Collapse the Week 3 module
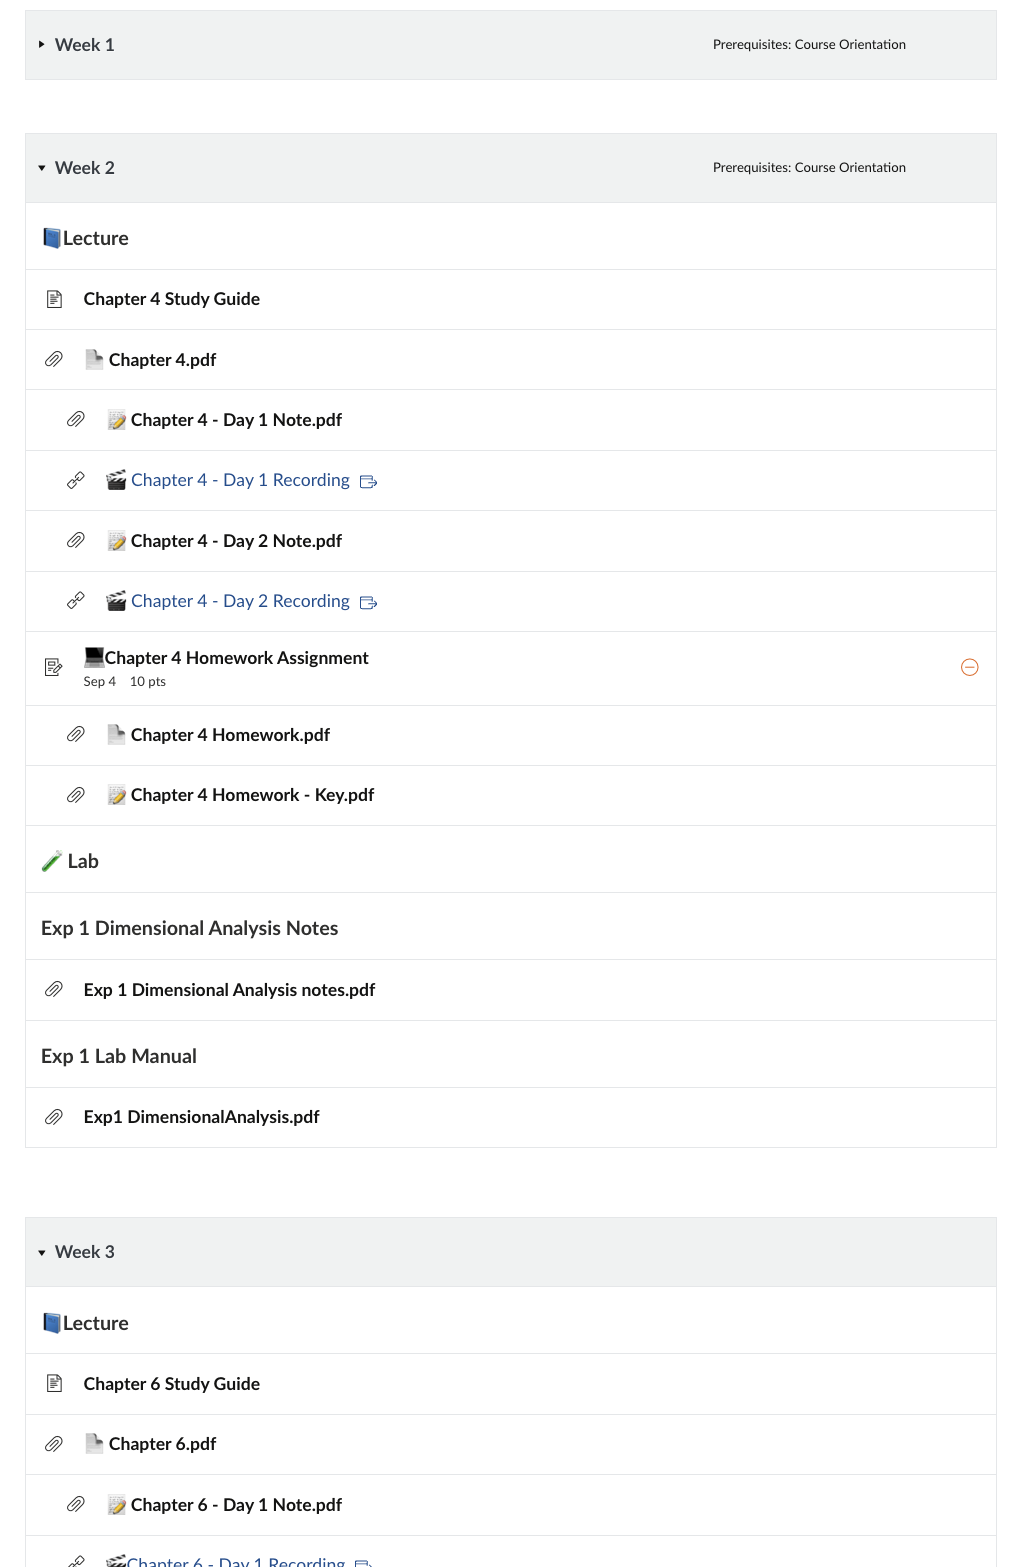Image resolution: width=1020 pixels, height=1567 pixels. pos(42,1252)
